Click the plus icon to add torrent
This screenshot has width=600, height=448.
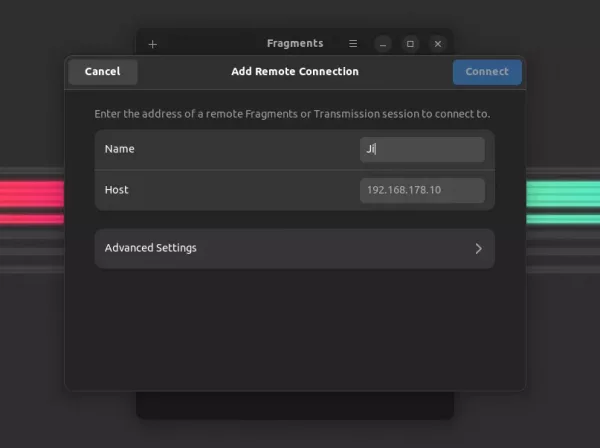coord(153,44)
